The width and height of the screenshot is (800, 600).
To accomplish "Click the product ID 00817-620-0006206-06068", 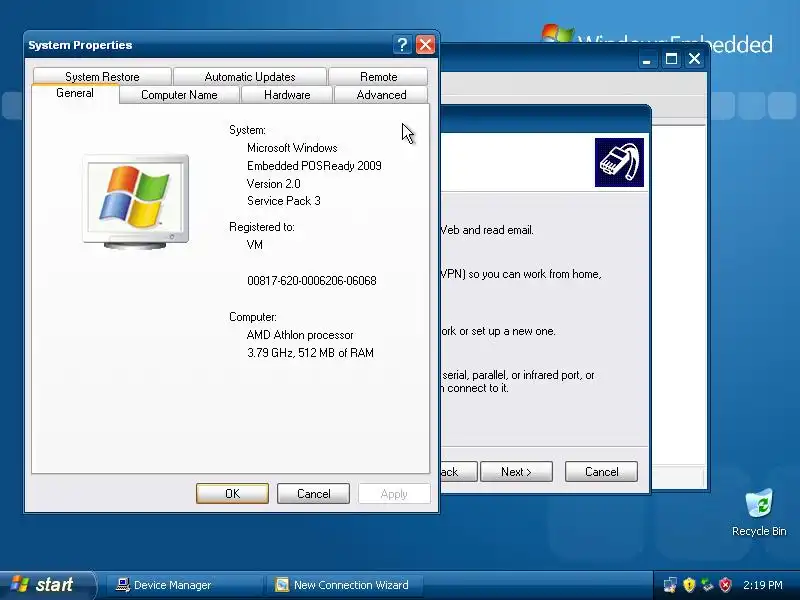I will pos(312,281).
